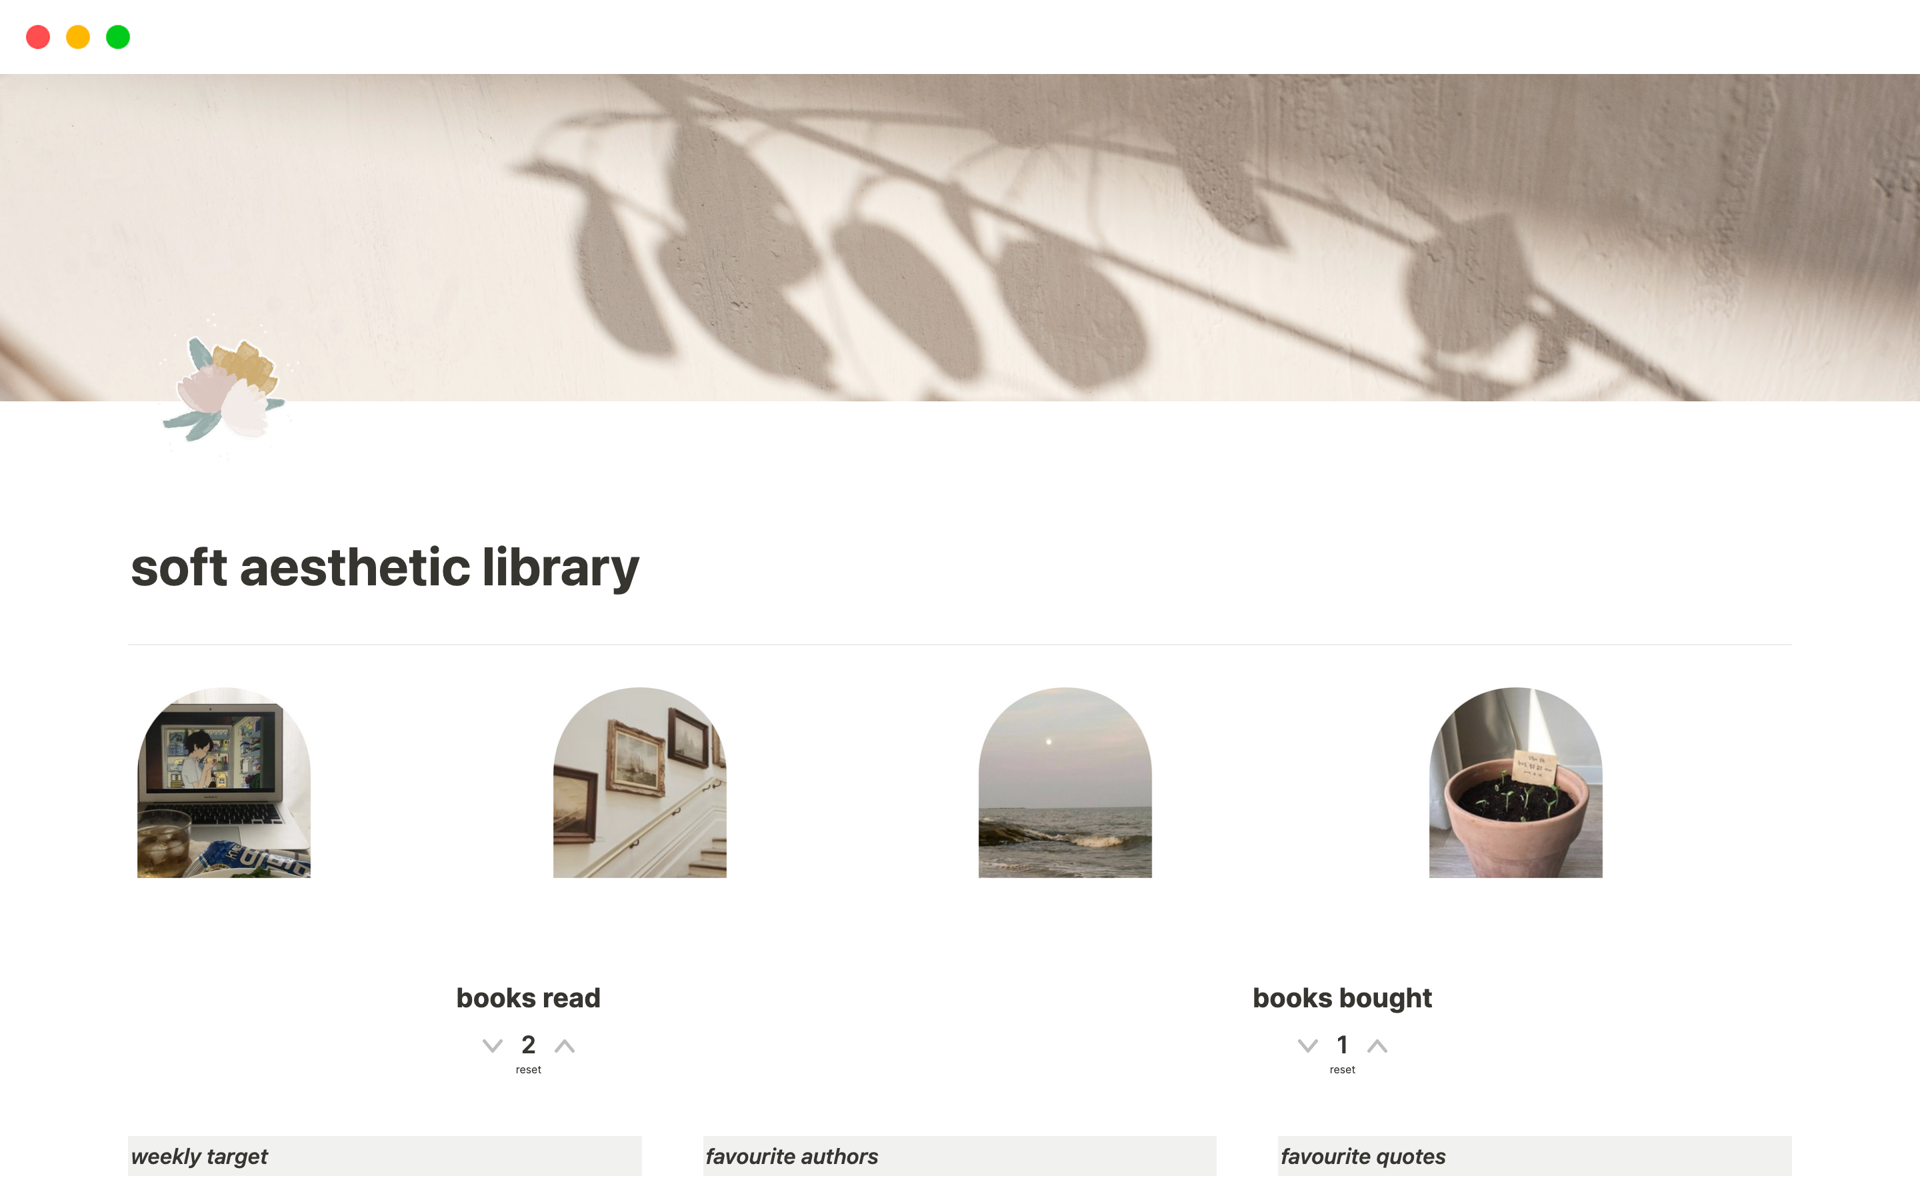
Task: Click the books bought heading
Action: point(1342,998)
